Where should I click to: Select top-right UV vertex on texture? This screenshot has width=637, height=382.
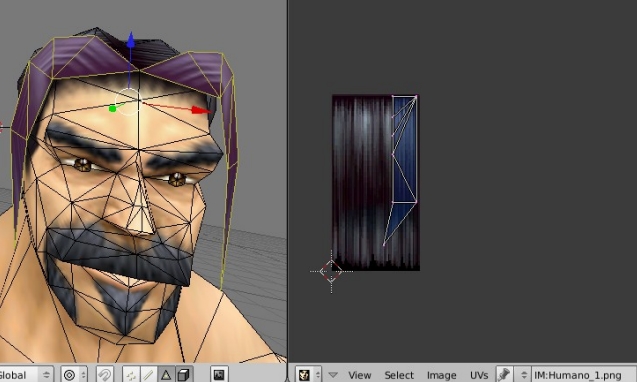416,97
